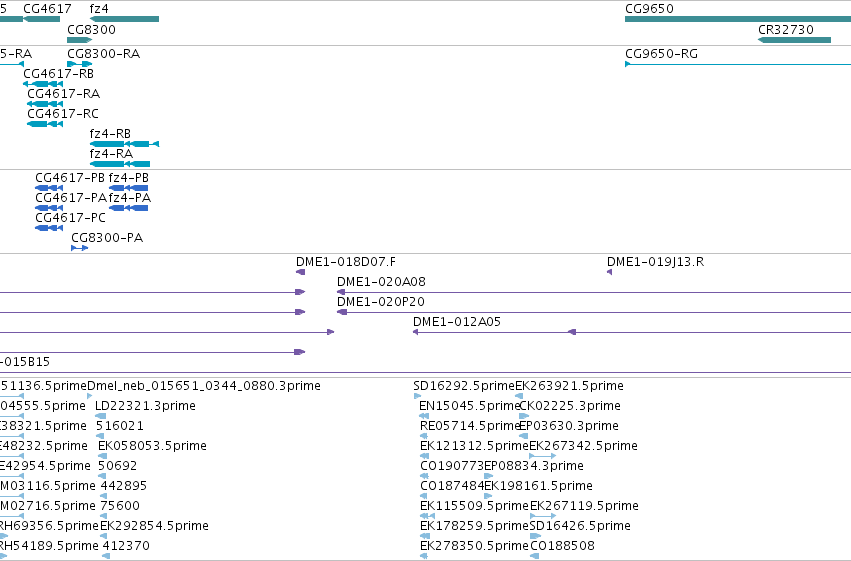Click protein fz4-PB label
The height and width of the screenshot is (561, 851).
tap(129, 178)
